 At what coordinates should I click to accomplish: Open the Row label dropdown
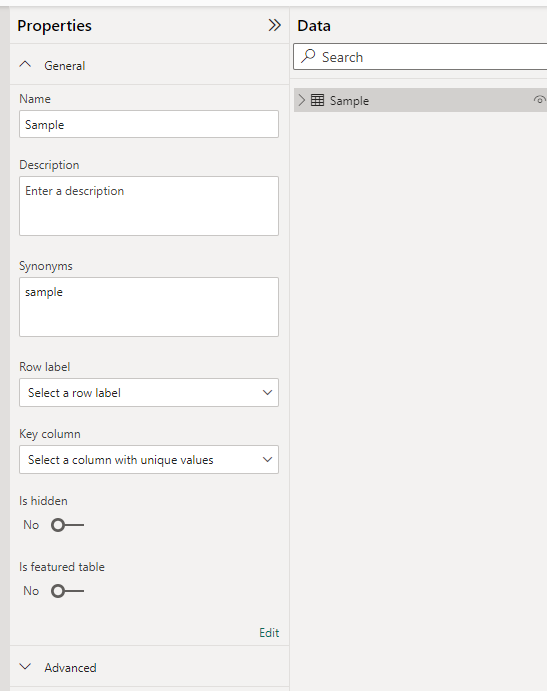coord(149,393)
